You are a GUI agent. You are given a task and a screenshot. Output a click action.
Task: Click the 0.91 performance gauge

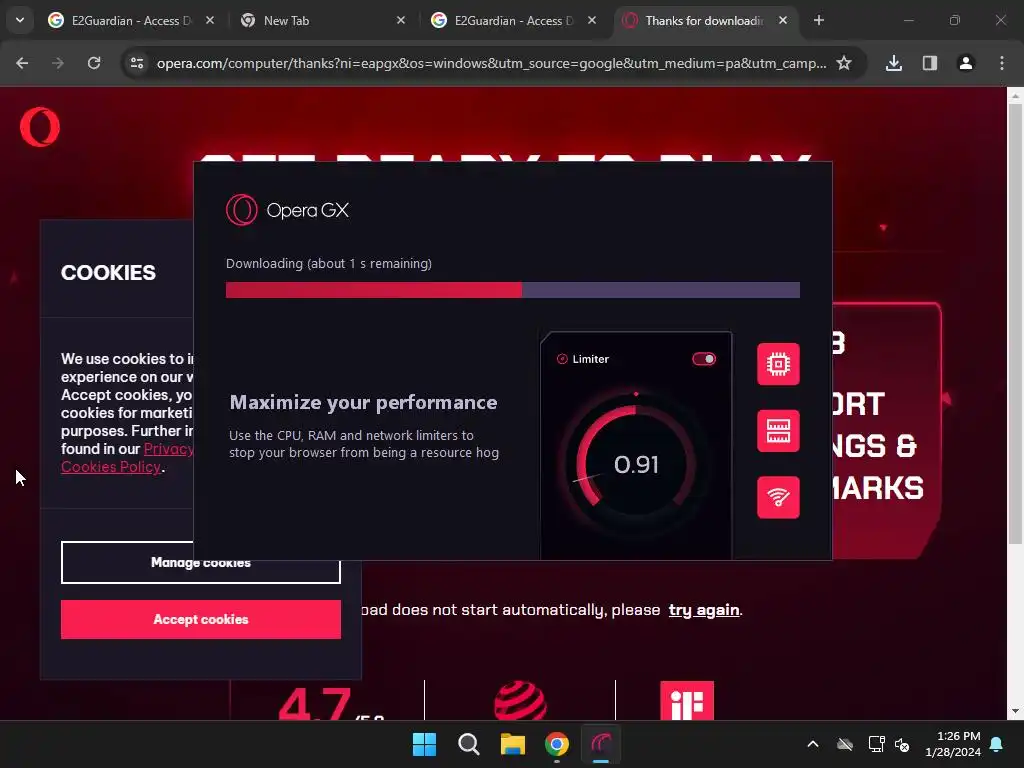pos(635,464)
